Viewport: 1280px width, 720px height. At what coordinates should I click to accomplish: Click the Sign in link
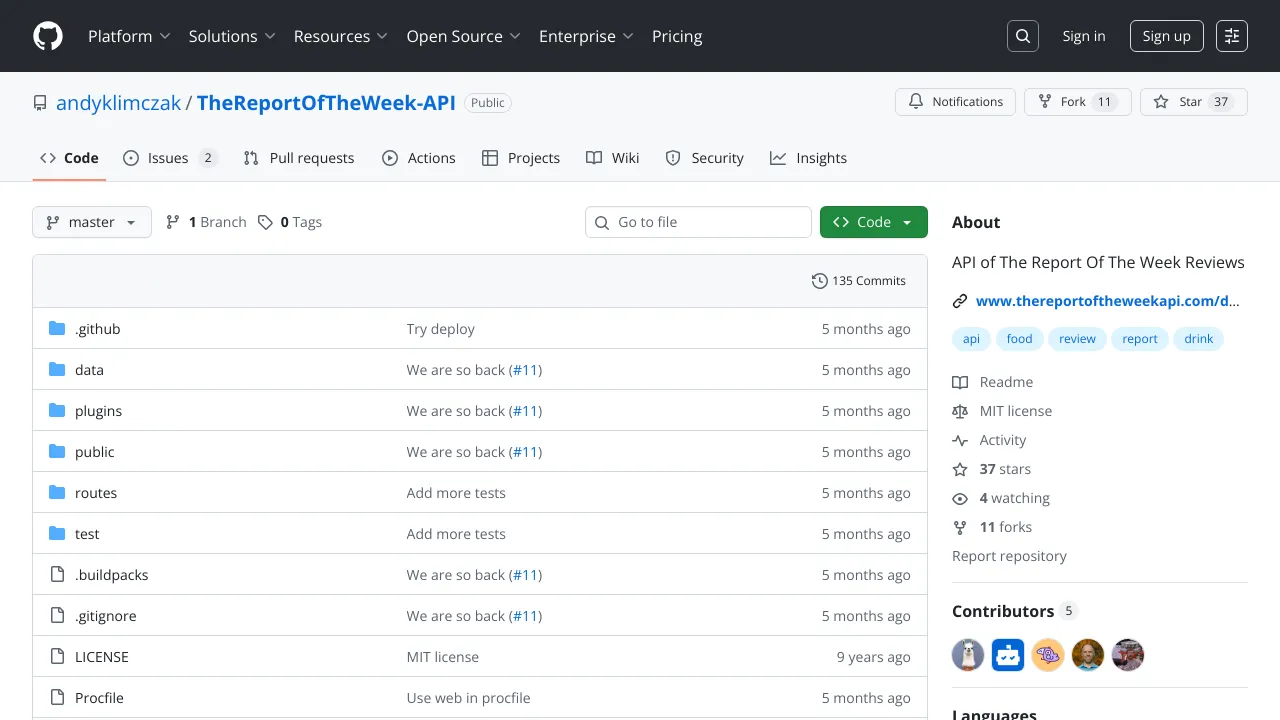[1084, 36]
